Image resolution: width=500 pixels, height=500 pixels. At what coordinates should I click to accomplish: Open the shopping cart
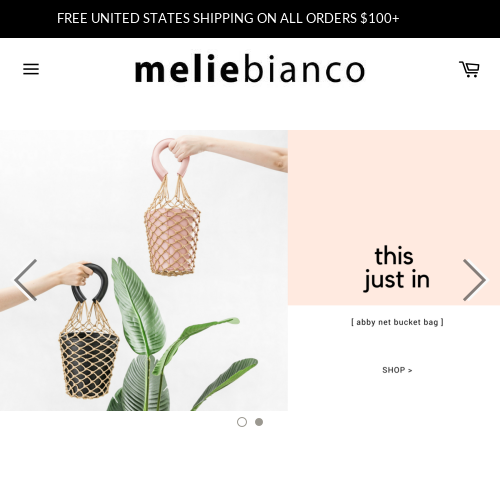coord(469,69)
